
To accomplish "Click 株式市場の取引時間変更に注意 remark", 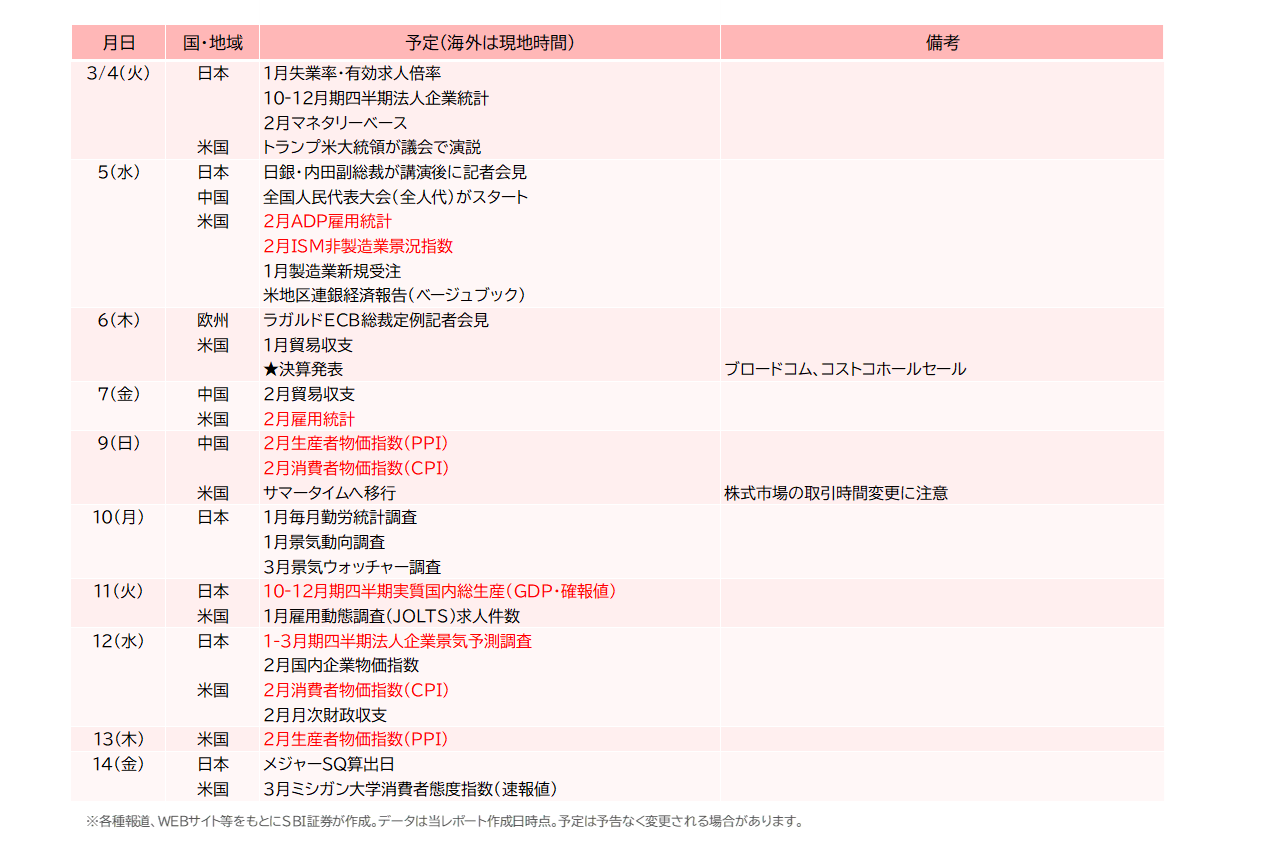I will [836, 493].
